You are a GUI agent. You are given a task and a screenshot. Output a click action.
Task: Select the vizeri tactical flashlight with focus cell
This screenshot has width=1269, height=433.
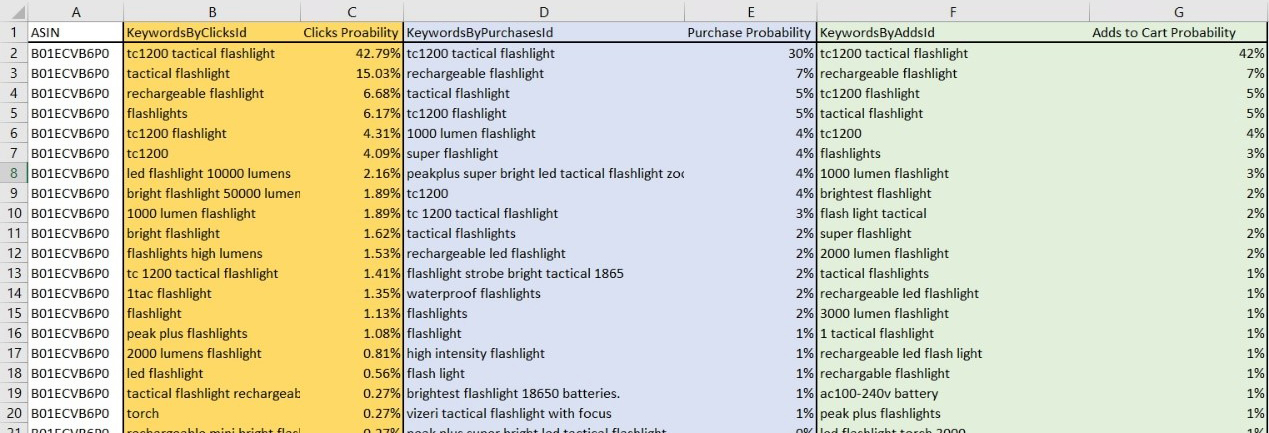(544, 413)
